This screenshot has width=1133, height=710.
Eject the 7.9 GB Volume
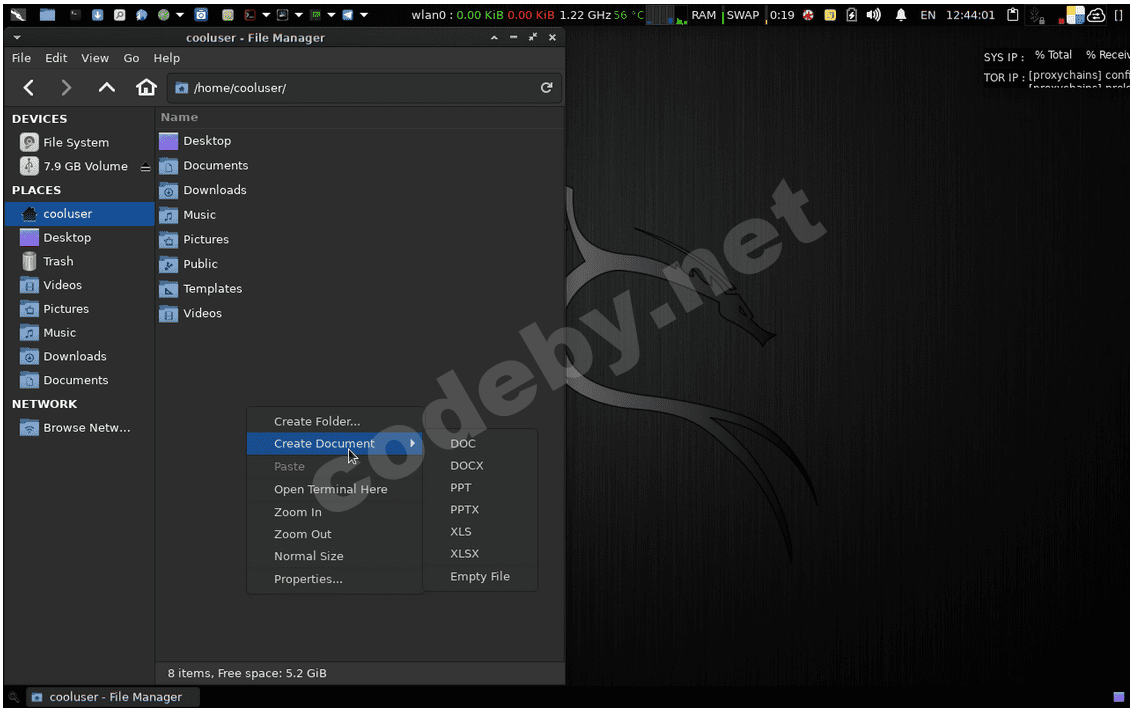click(145, 167)
